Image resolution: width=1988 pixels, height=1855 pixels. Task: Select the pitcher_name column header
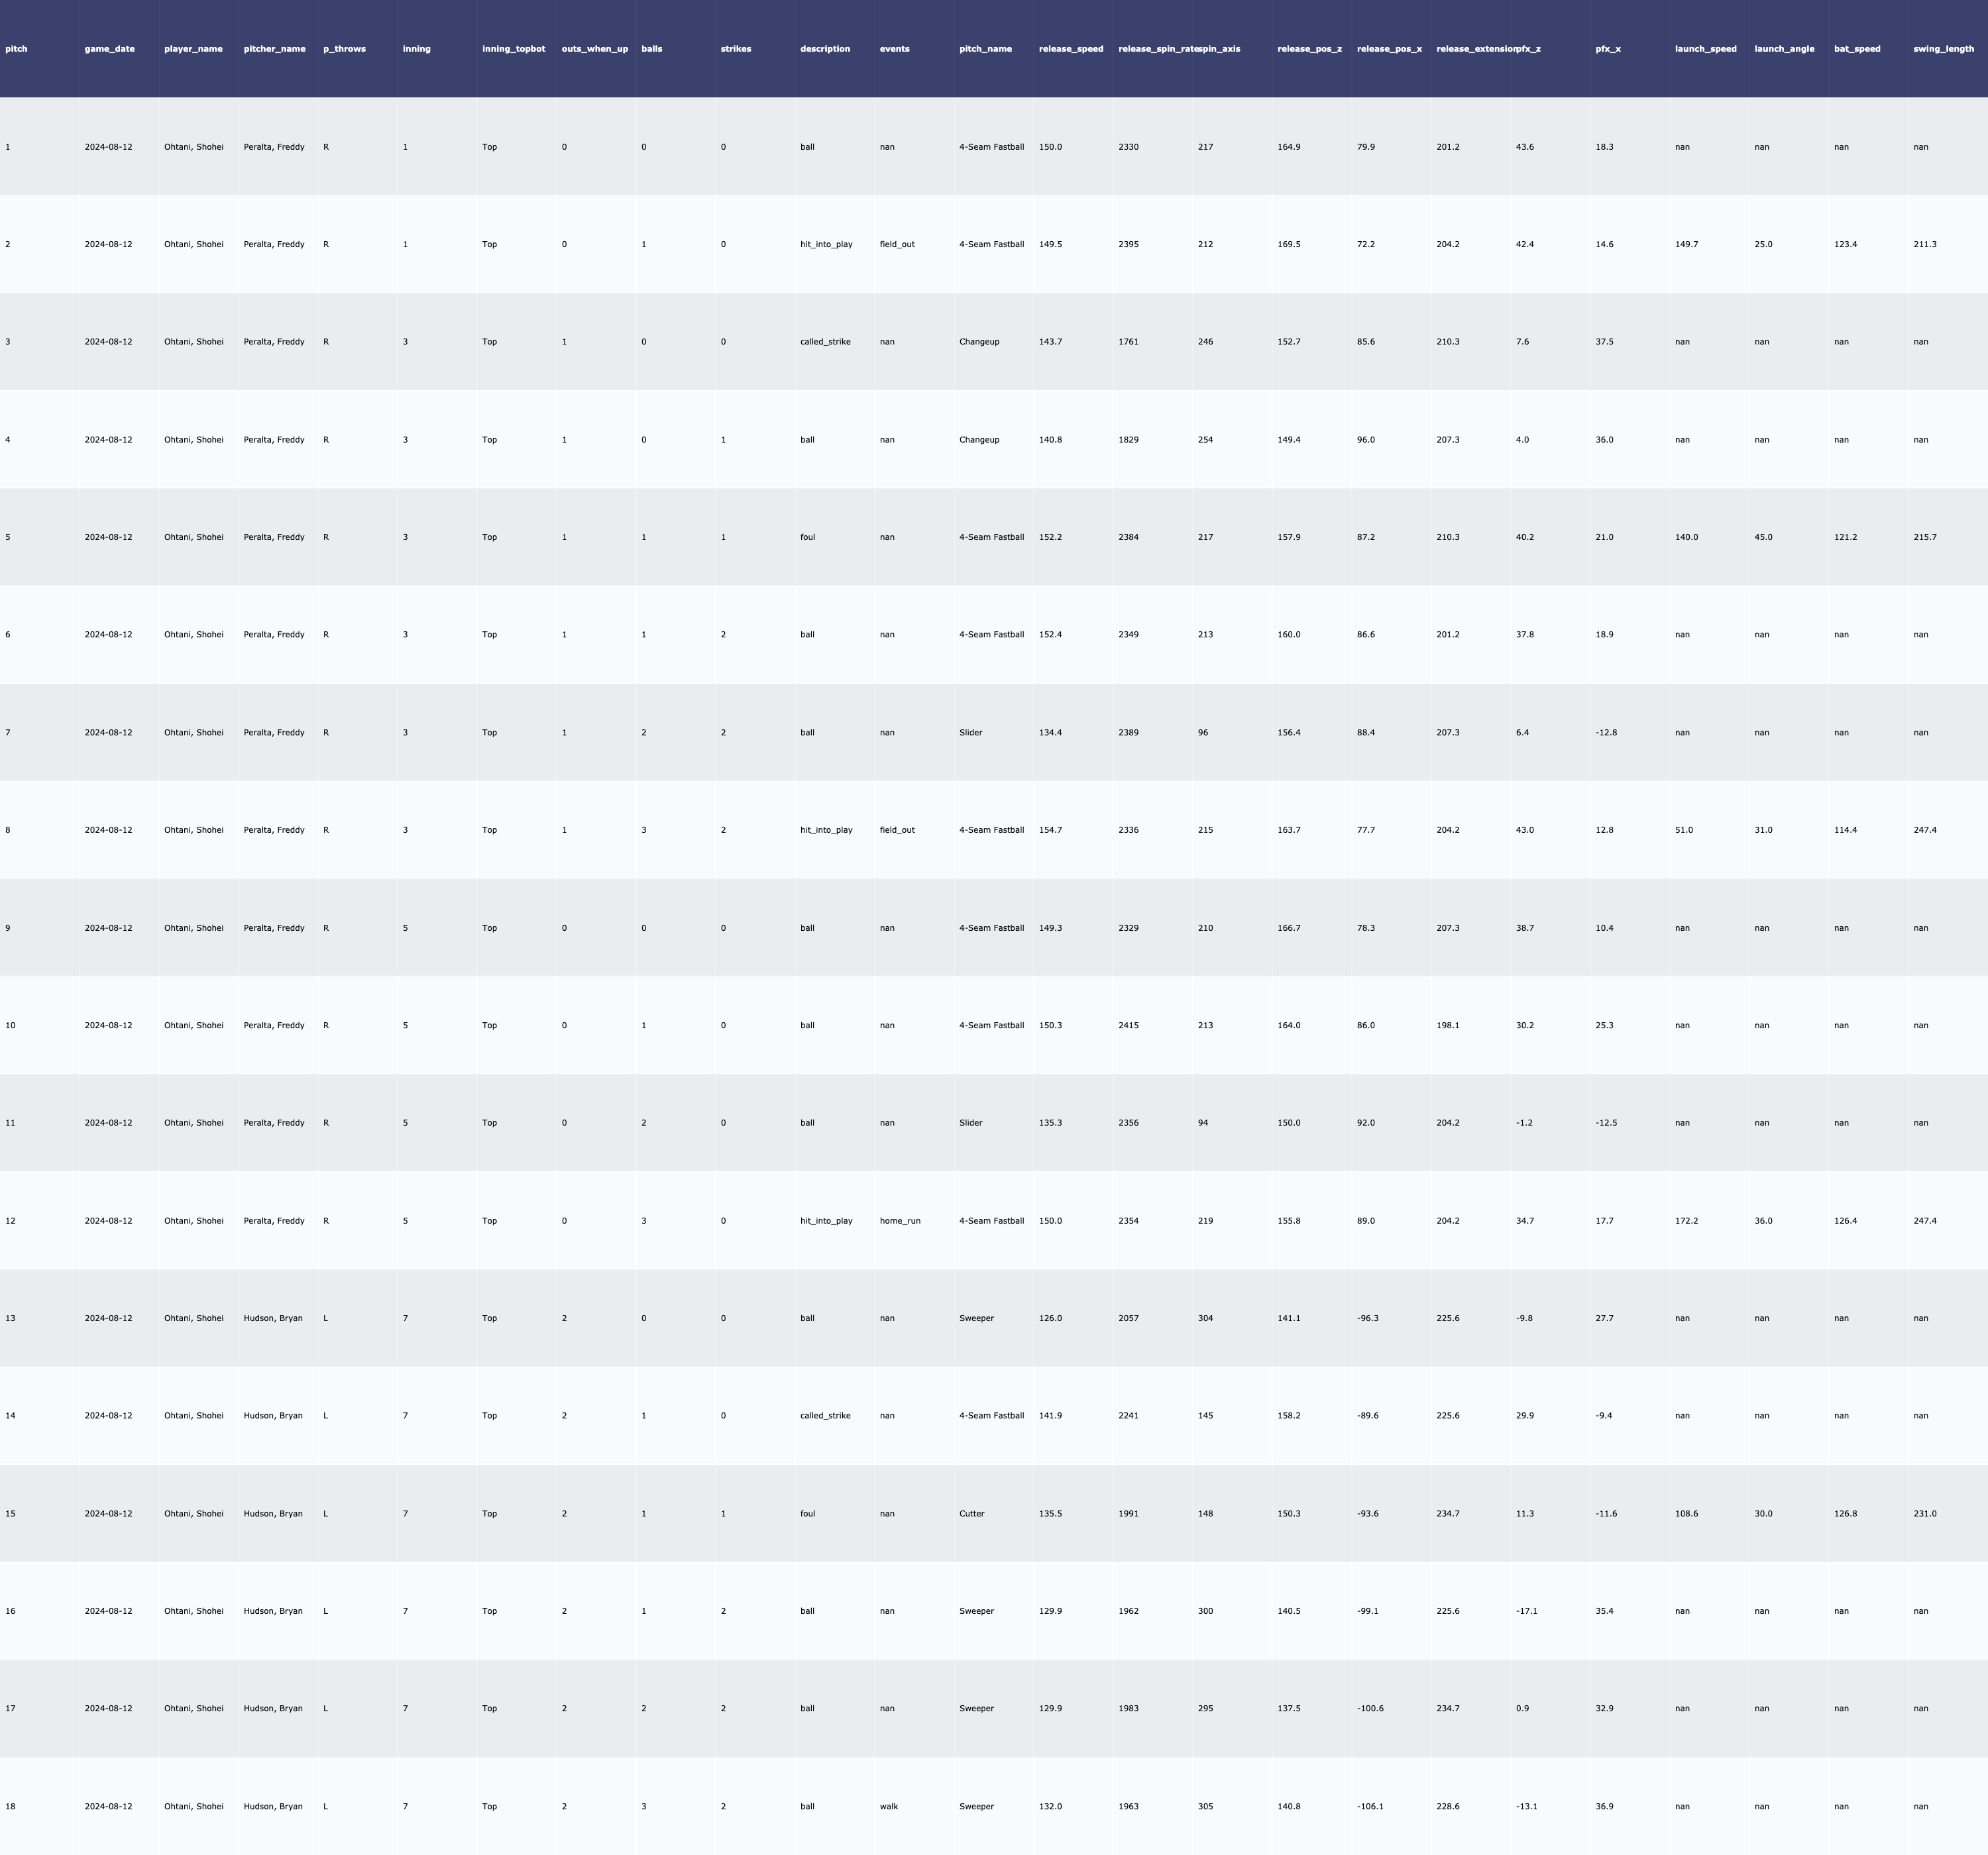(x=274, y=49)
